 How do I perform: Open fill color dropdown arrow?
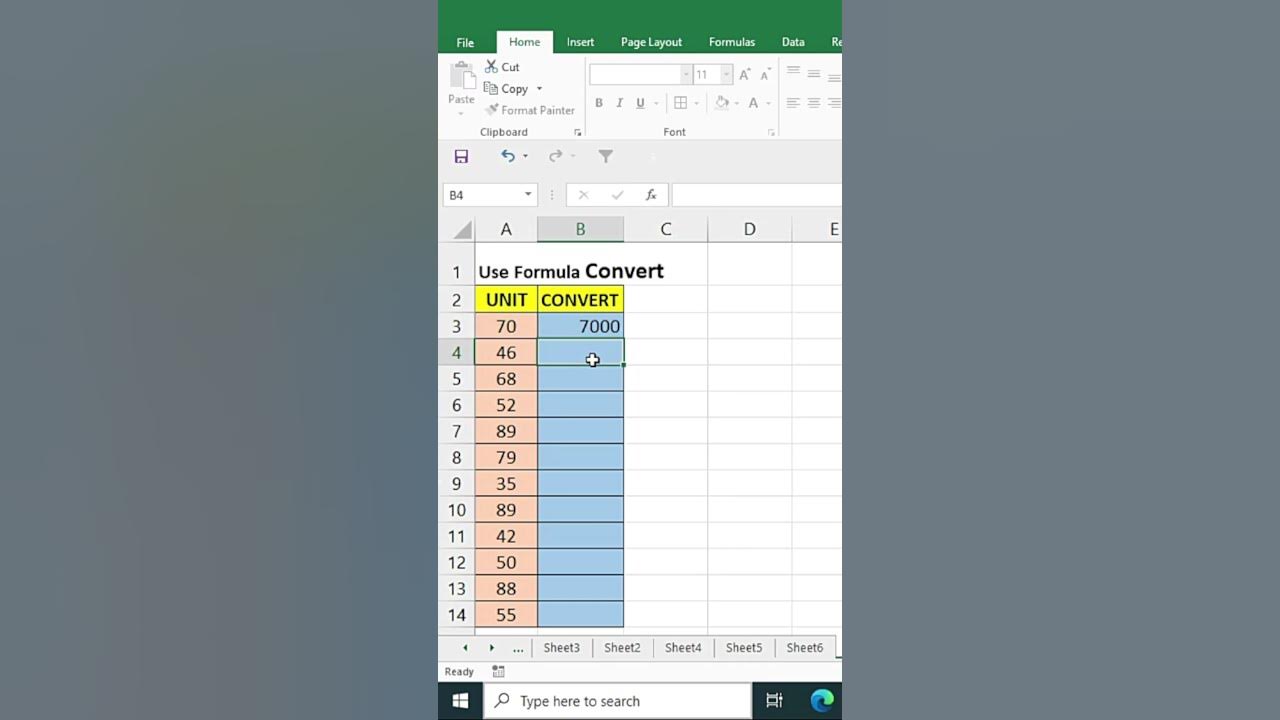coord(736,103)
